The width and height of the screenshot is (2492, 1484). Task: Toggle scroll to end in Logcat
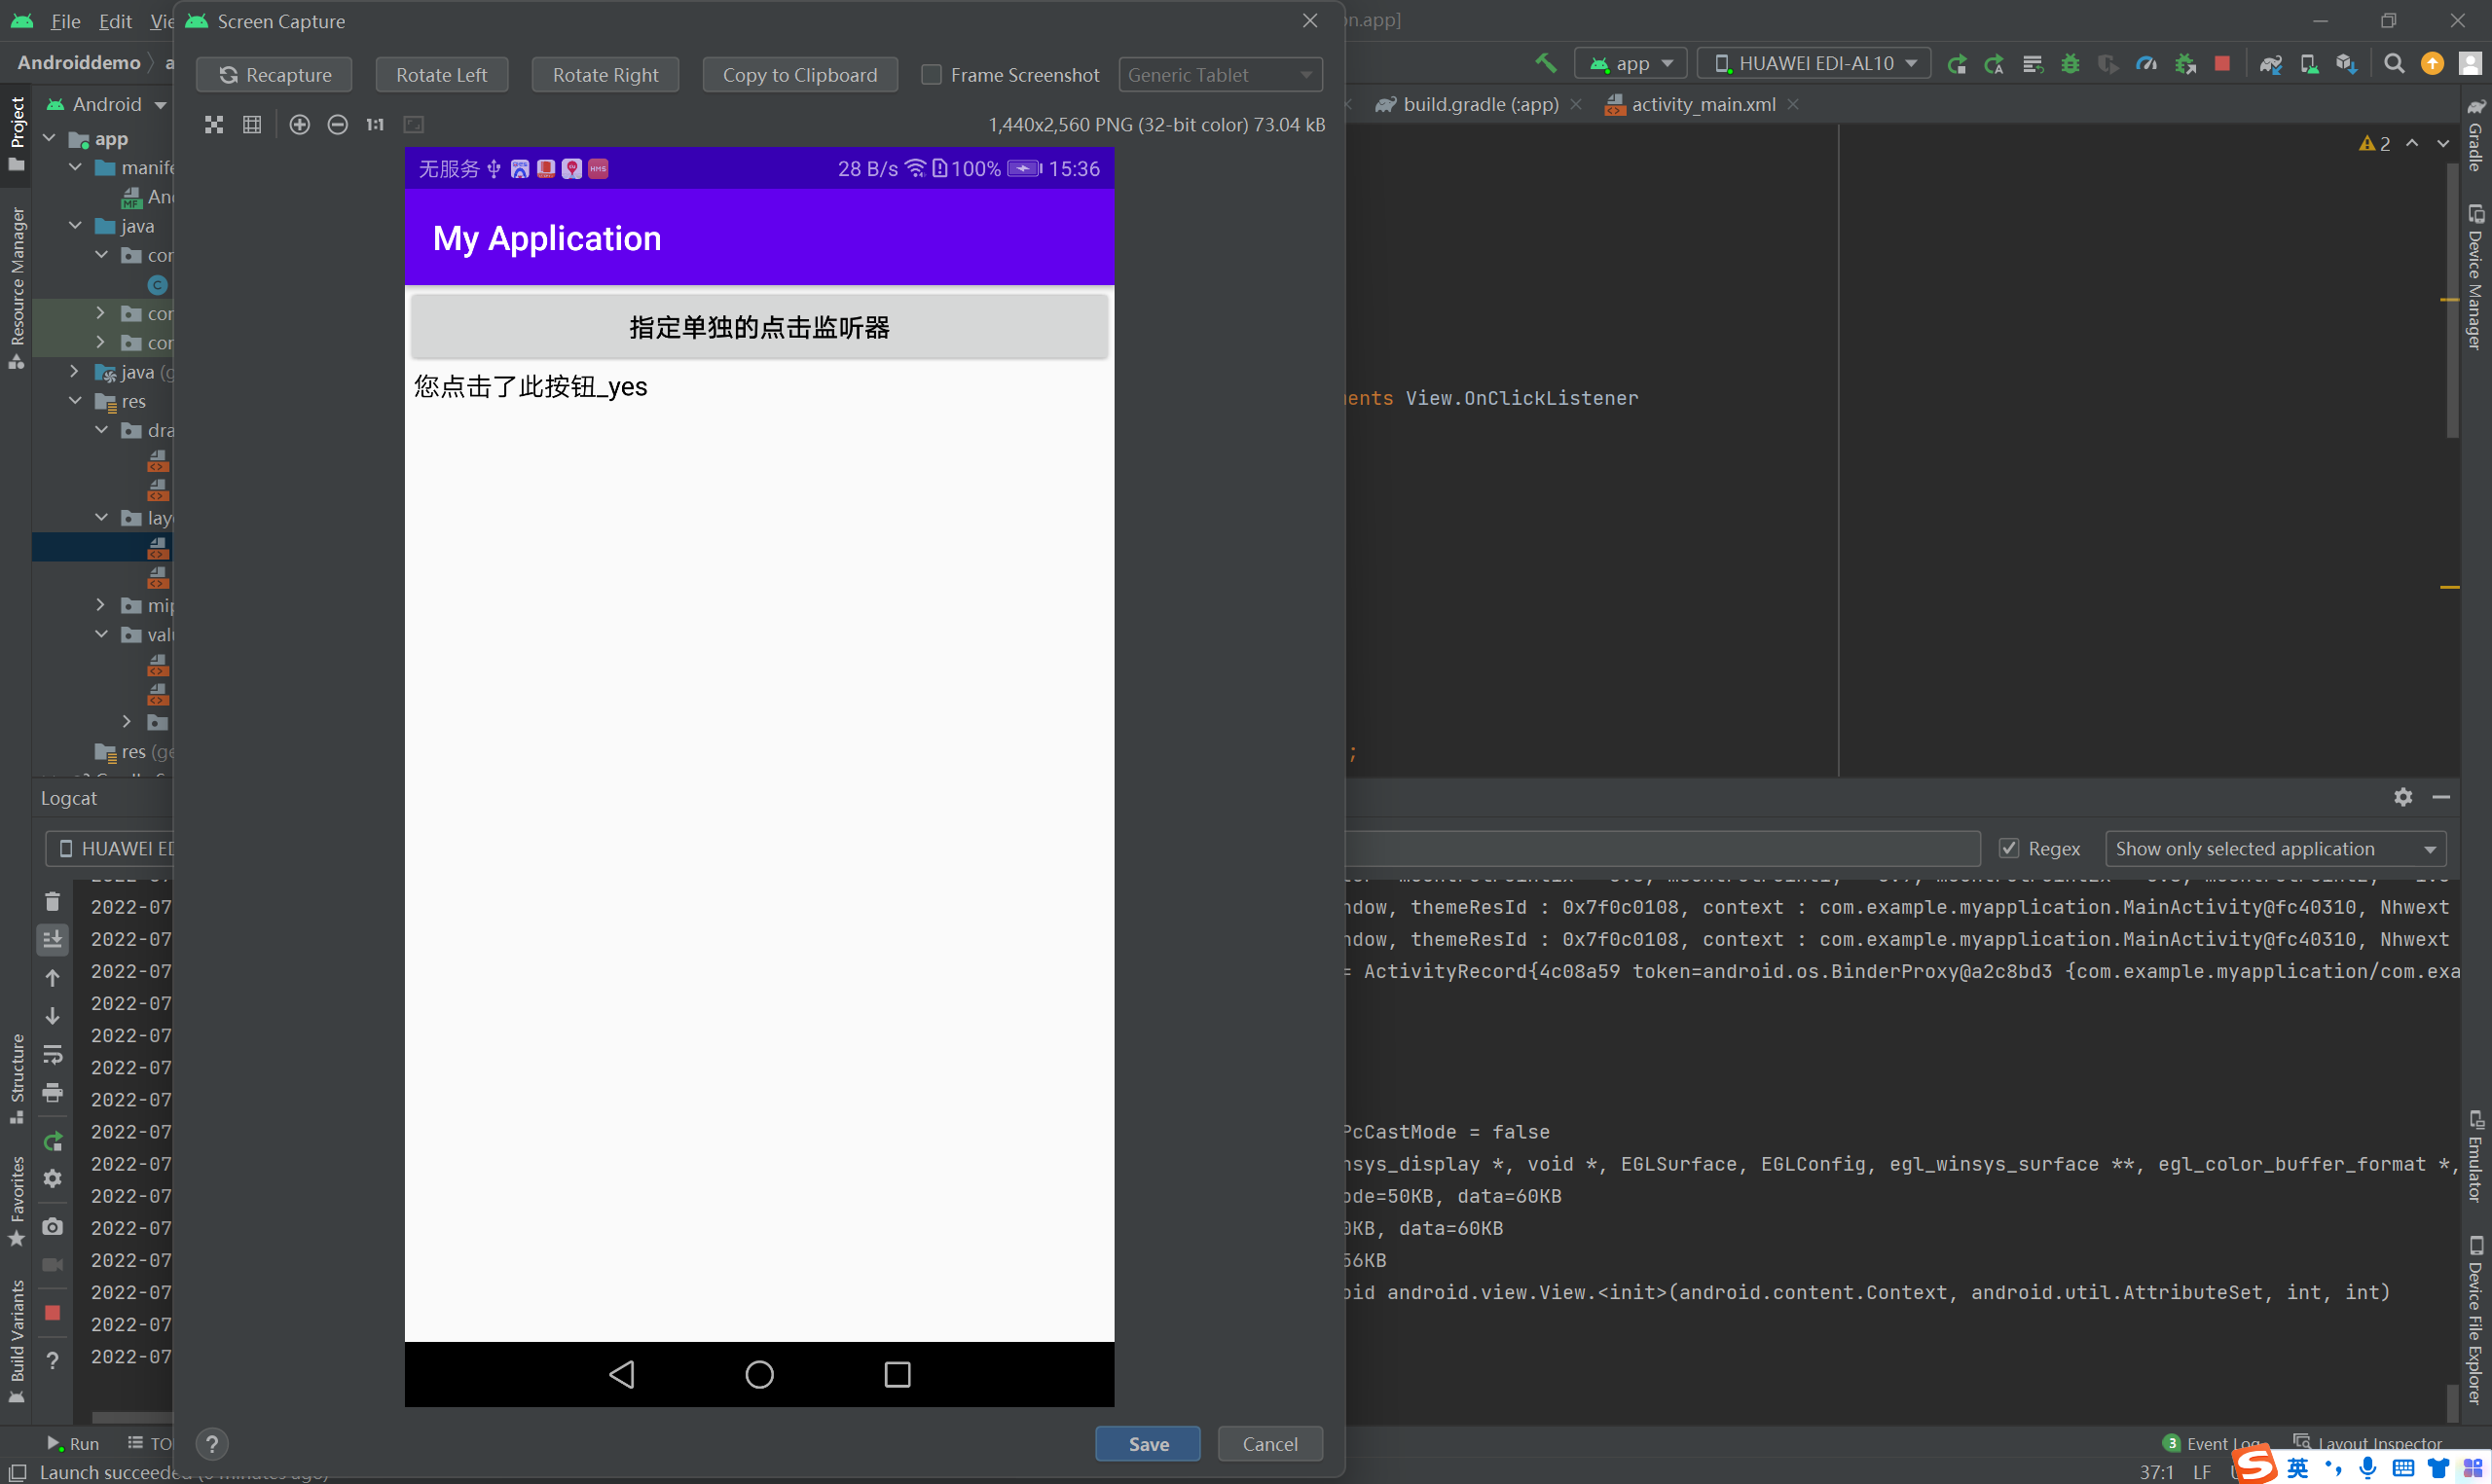(53, 938)
